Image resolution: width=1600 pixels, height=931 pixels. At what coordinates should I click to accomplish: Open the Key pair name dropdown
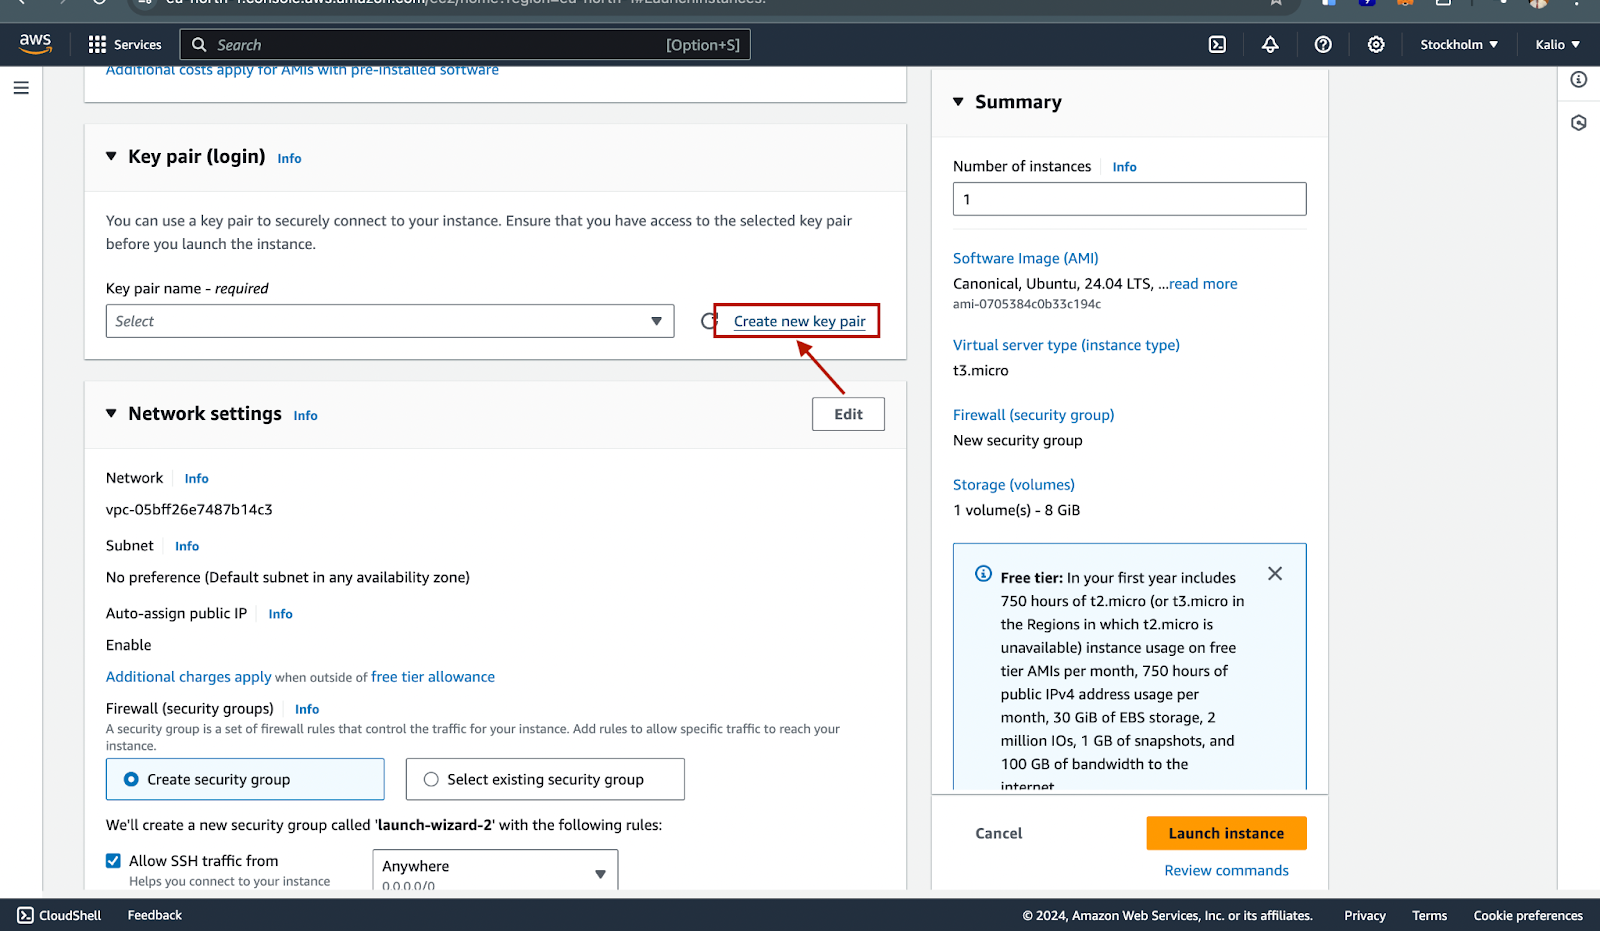coord(390,321)
